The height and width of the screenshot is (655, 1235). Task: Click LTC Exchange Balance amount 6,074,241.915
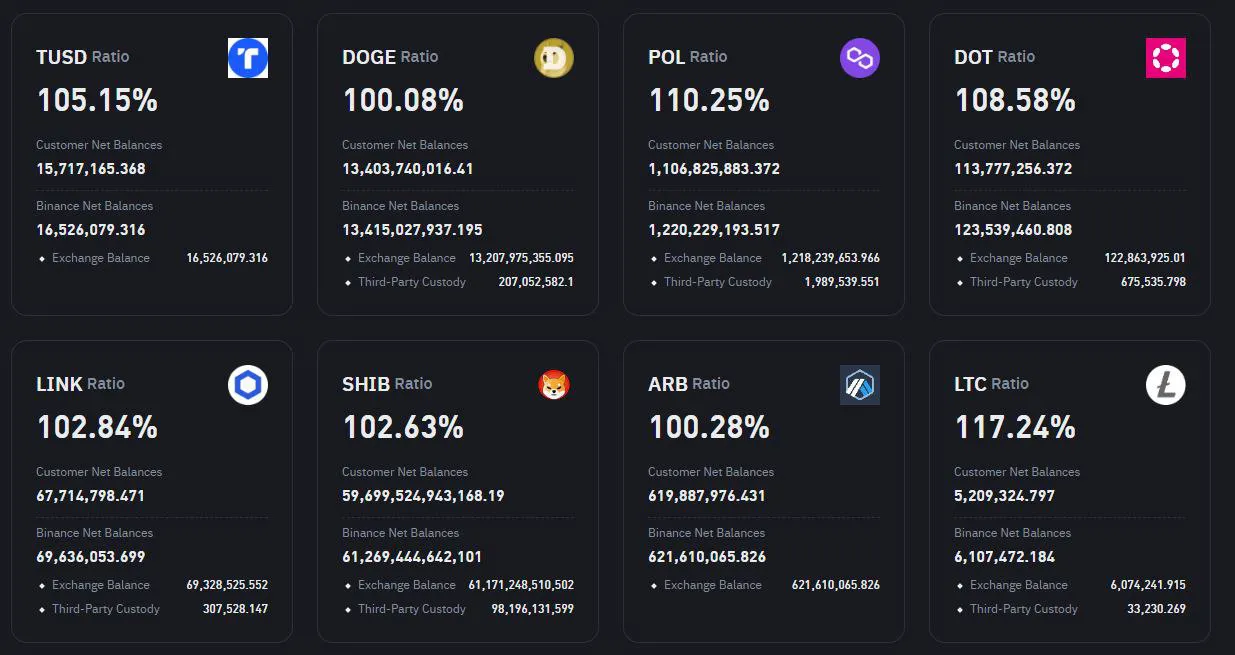[1147, 585]
